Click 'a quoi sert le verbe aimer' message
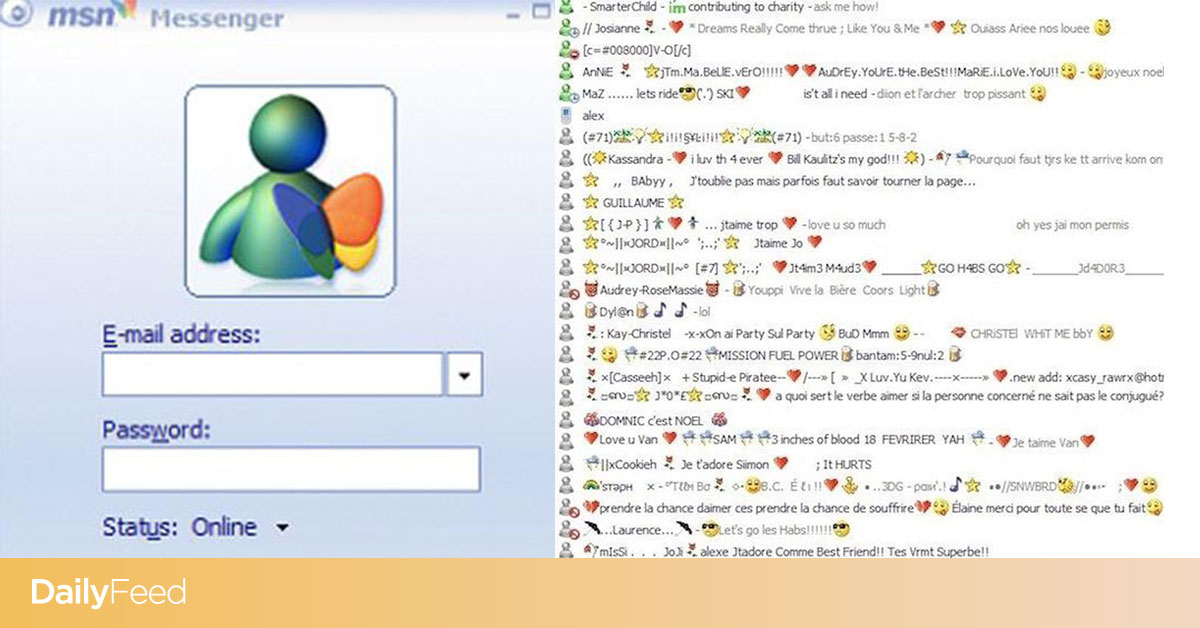Screen dimensions: 1200x628 [x=968, y=398]
